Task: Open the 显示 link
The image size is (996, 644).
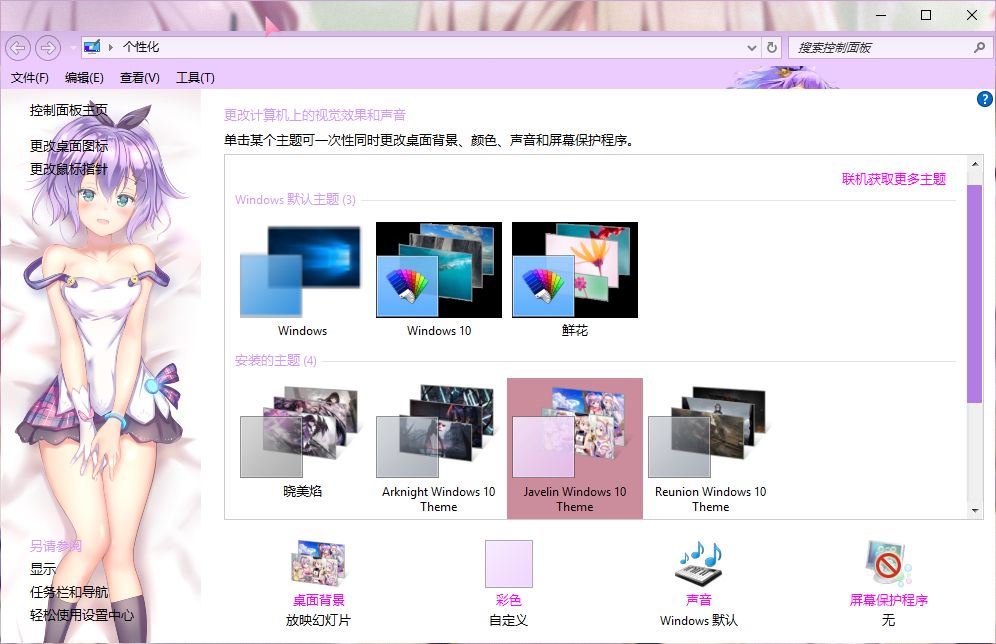Action: [x=43, y=569]
